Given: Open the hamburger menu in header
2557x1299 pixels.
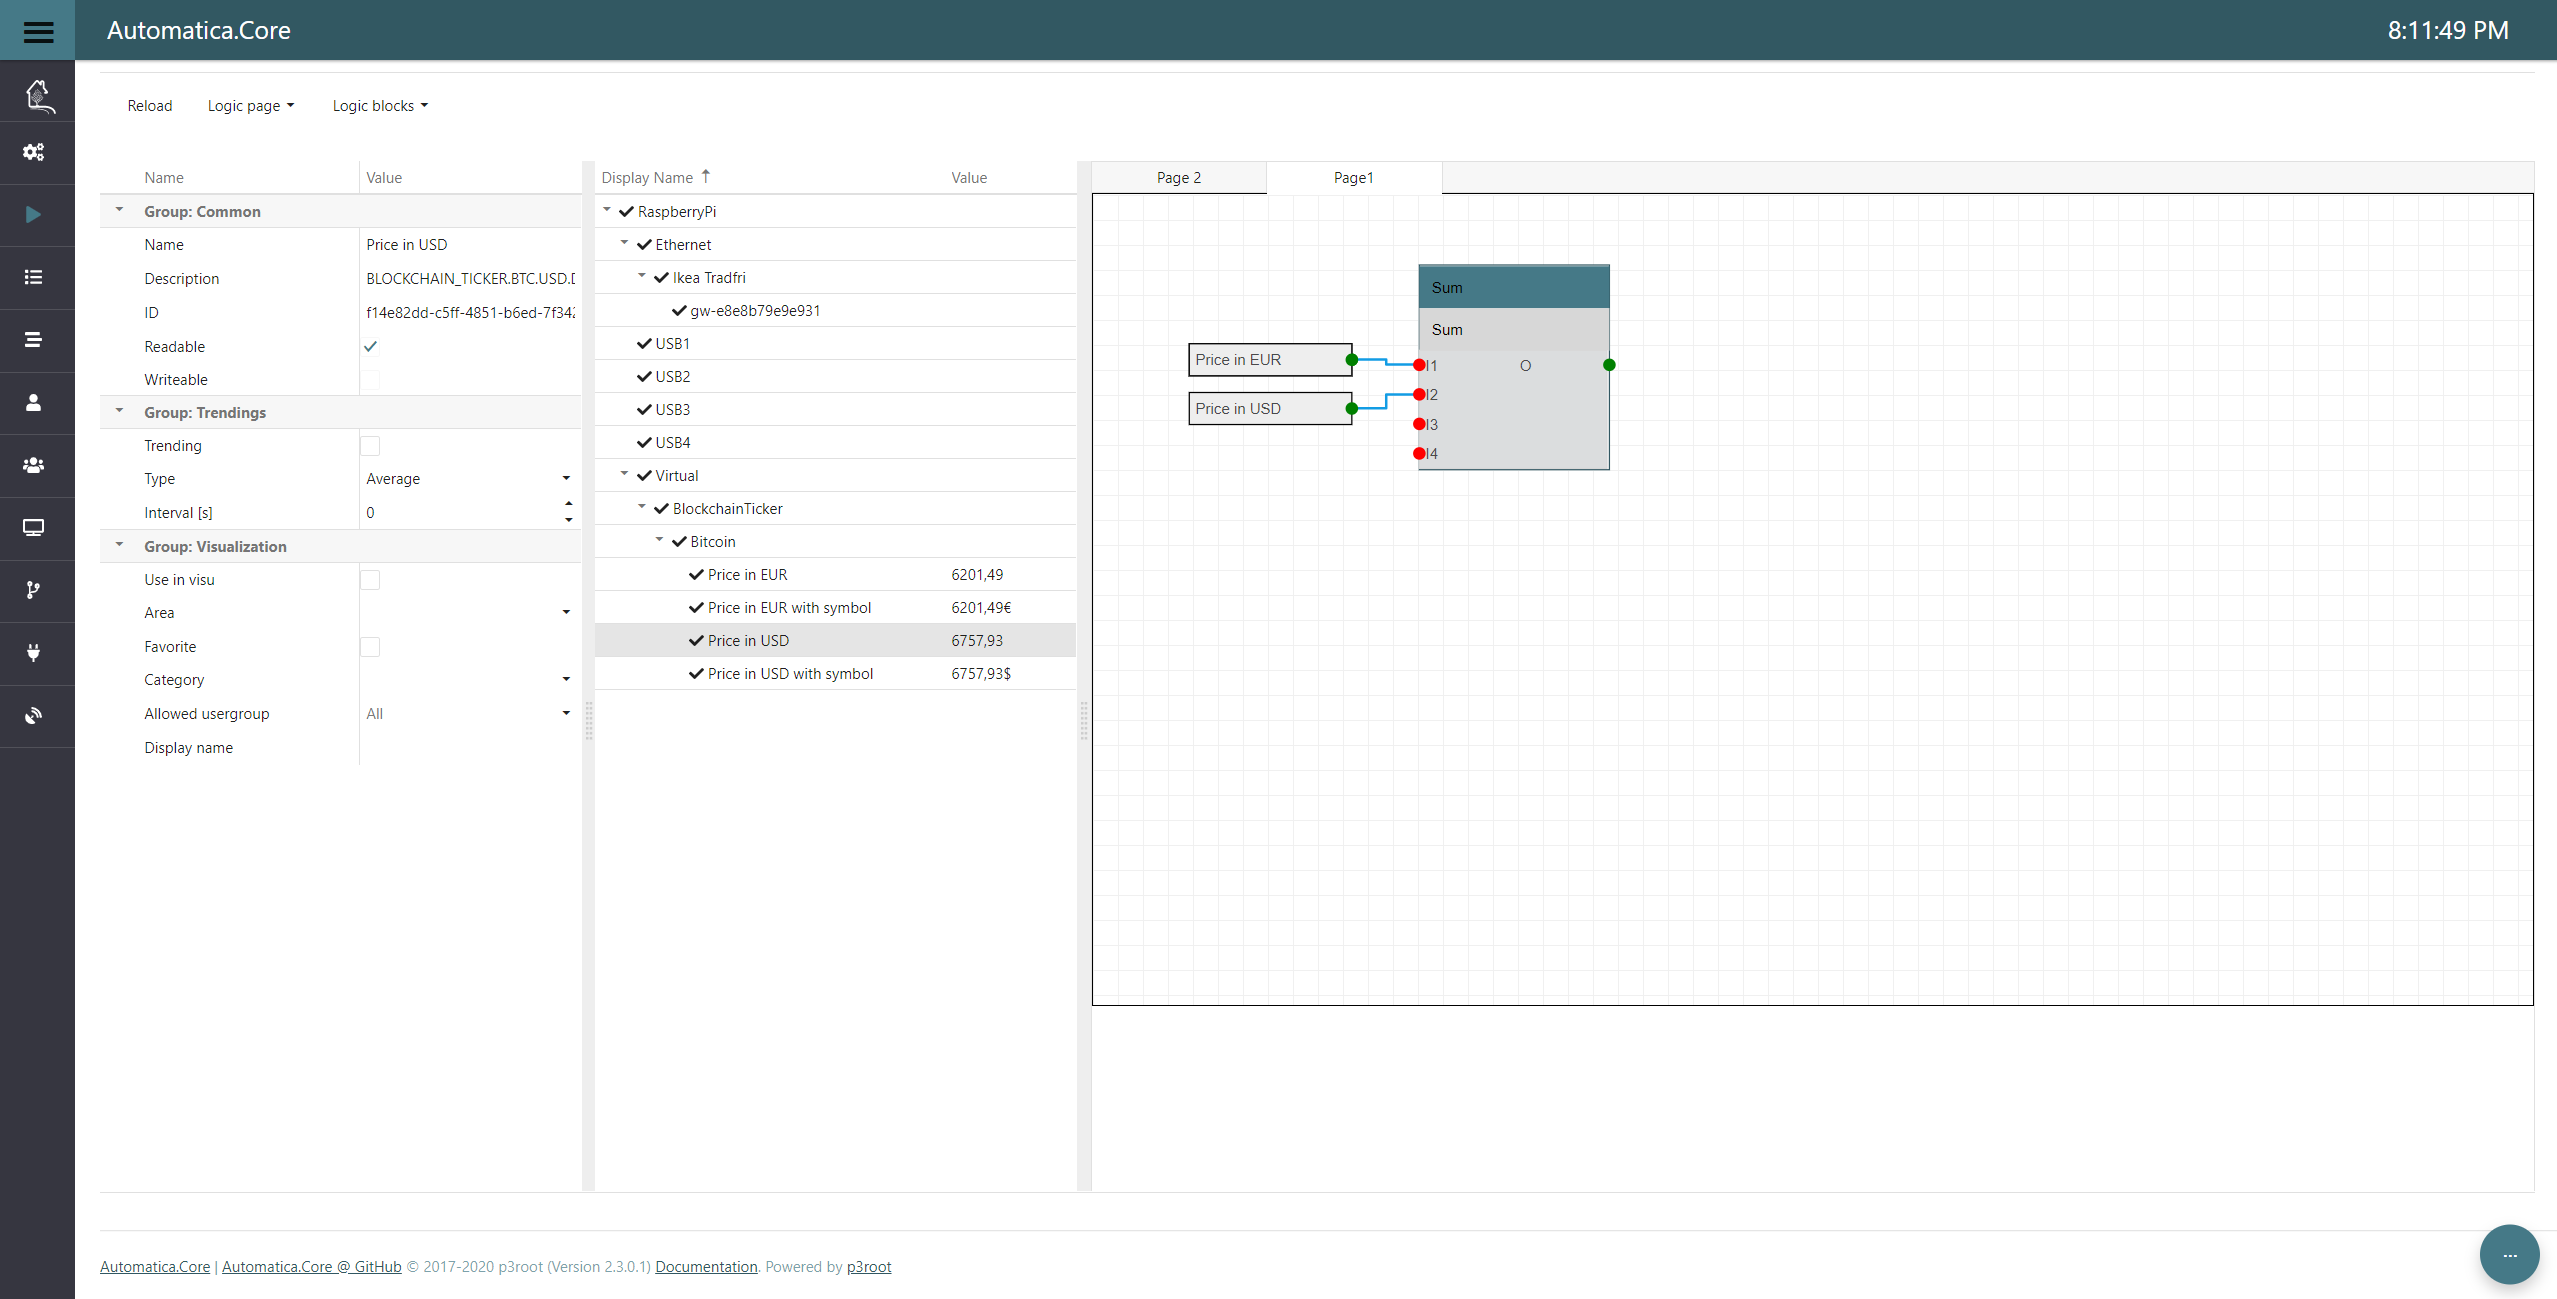Looking at the screenshot, I should tap(38, 31).
